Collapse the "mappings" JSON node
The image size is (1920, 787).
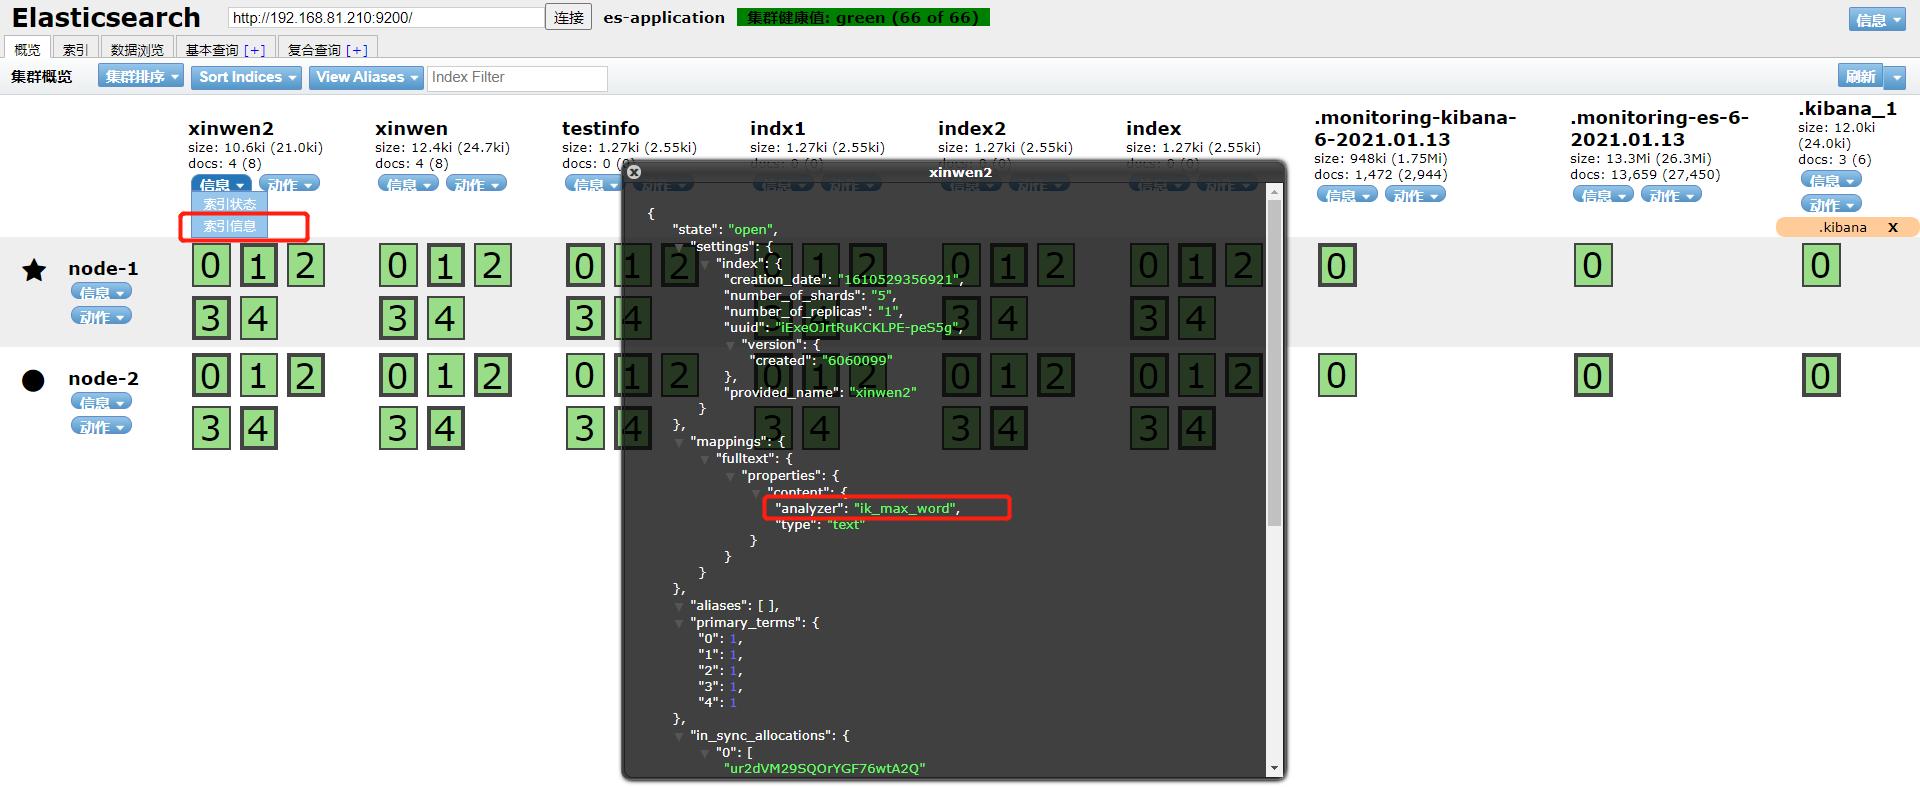coord(680,442)
